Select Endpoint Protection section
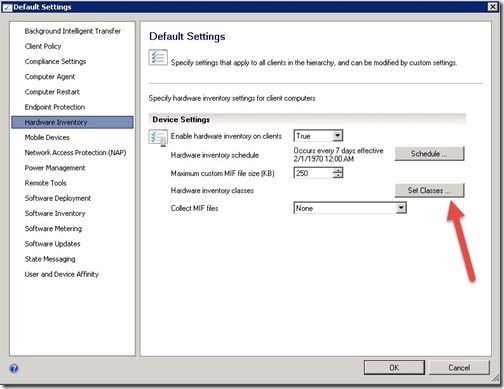504x389 pixels. point(55,107)
